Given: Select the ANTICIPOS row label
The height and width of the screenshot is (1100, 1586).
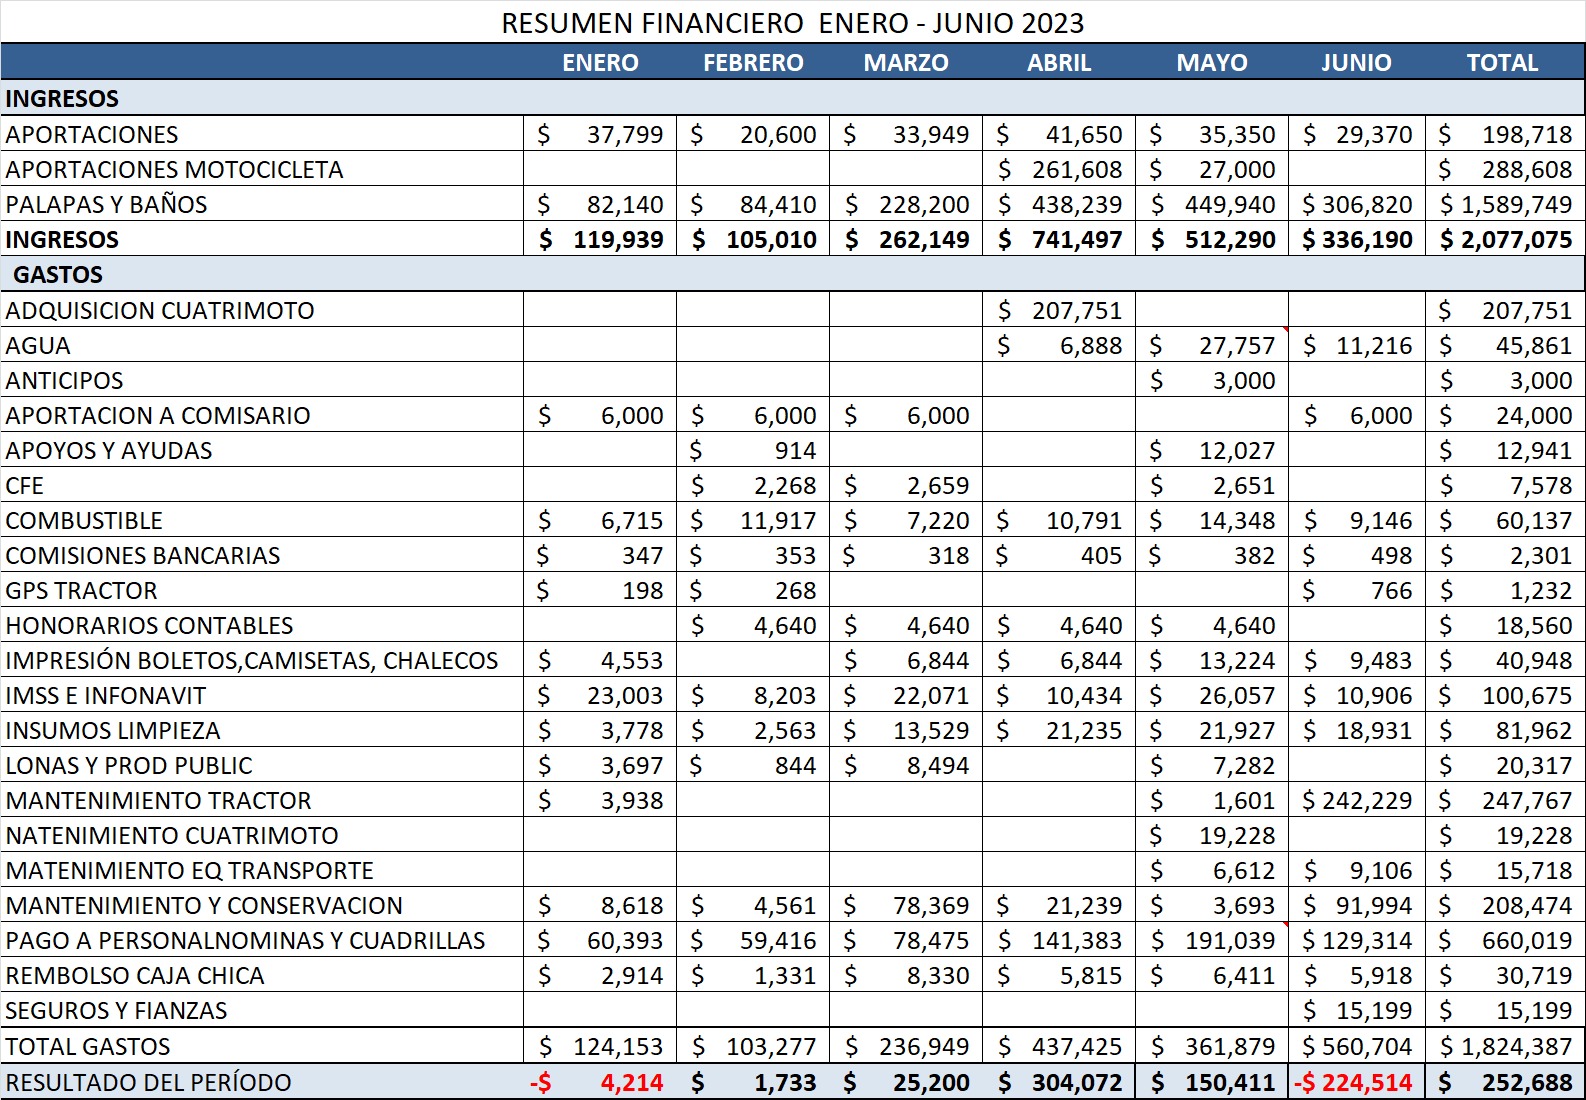Looking at the screenshot, I should [64, 380].
